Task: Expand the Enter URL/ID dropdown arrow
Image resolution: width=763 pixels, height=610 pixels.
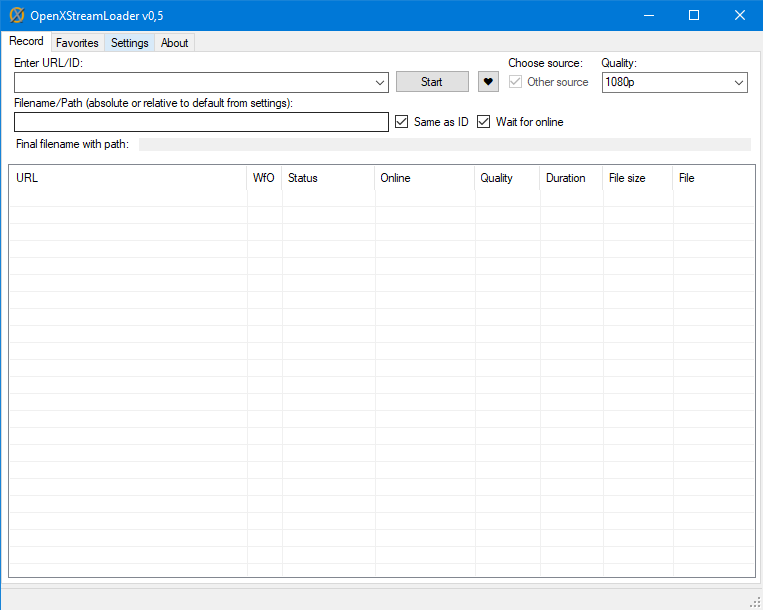Action: tap(380, 83)
